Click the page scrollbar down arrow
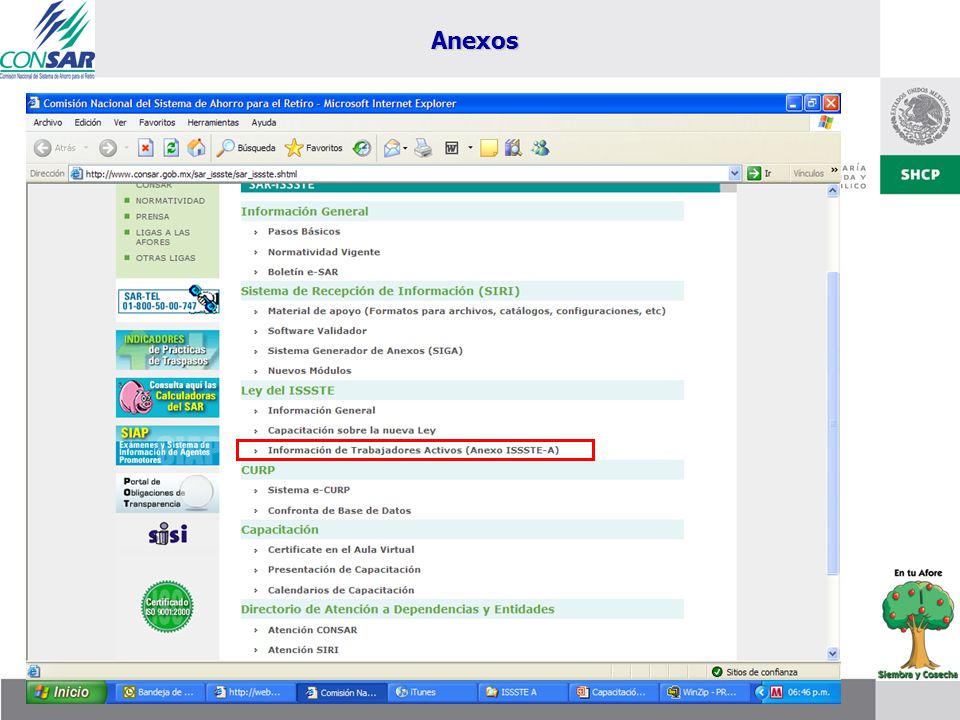This screenshot has width=960, height=720. 833,653
